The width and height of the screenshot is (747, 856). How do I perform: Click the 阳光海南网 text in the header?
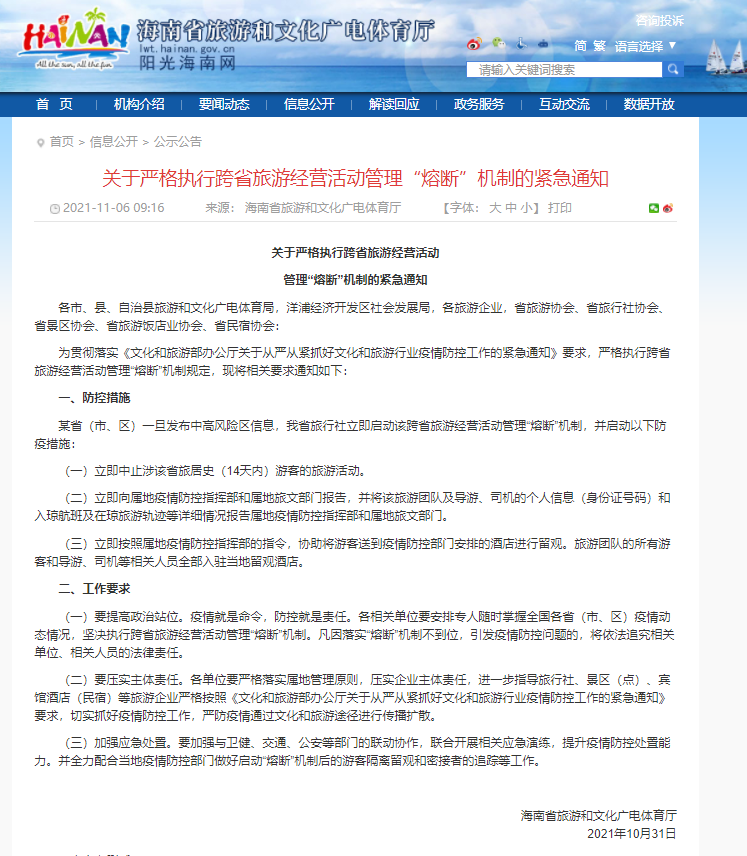coord(187,63)
